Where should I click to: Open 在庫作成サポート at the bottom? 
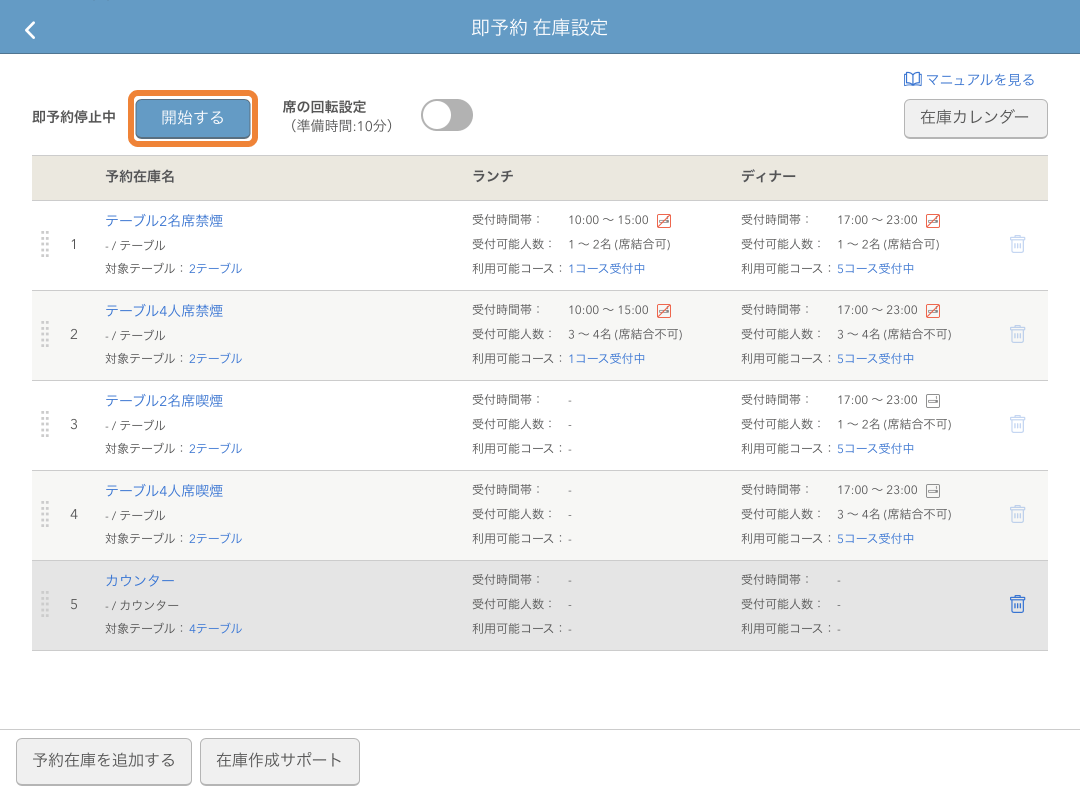pos(279,761)
